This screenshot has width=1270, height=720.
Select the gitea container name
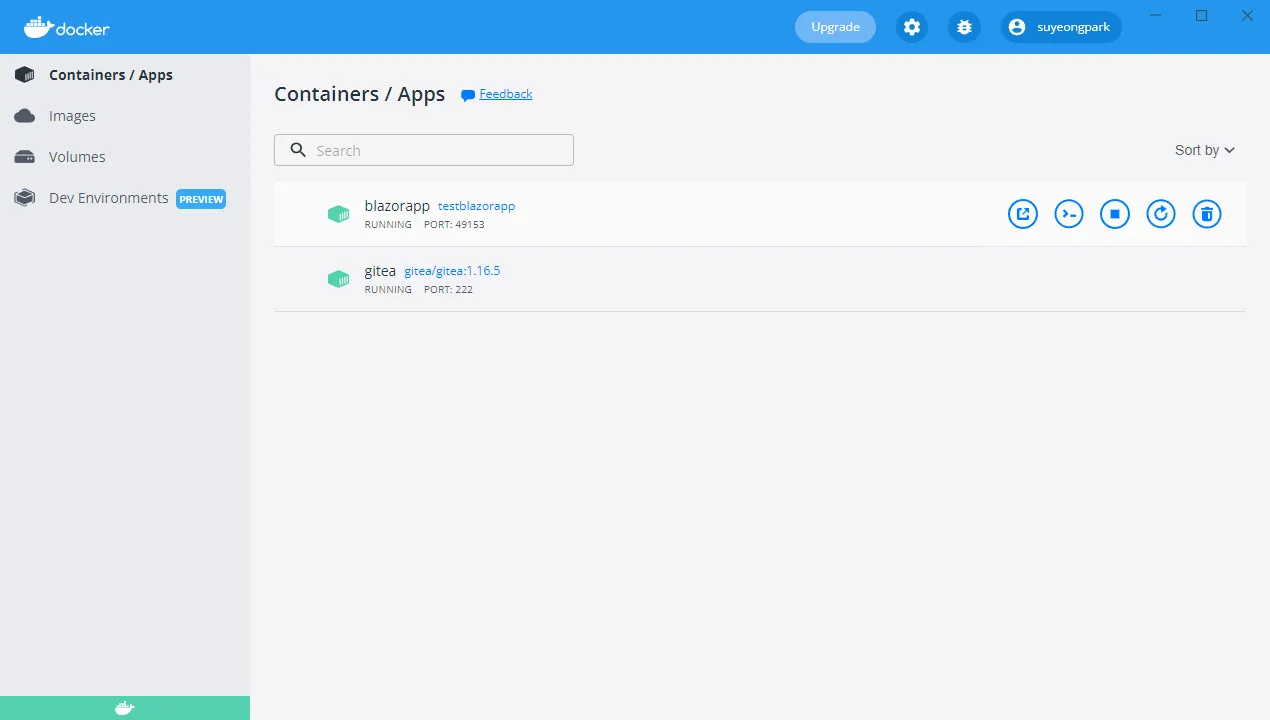coord(380,271)
